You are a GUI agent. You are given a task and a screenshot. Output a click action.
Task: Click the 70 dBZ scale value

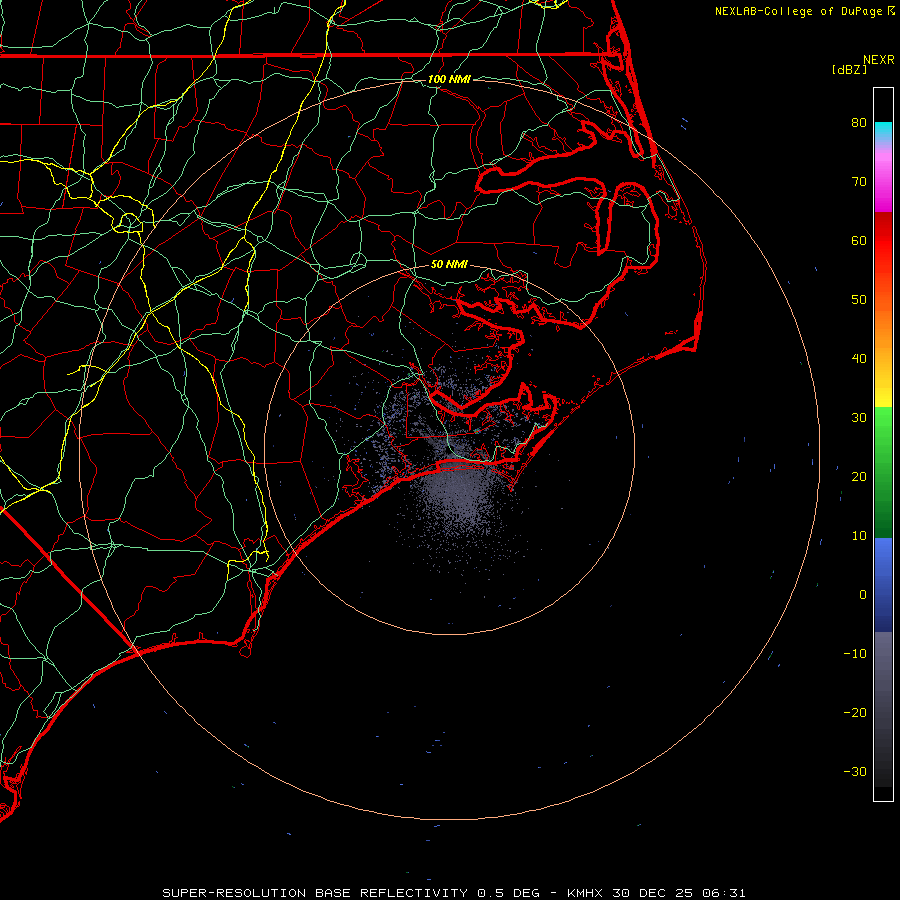(x=859, y=181)
